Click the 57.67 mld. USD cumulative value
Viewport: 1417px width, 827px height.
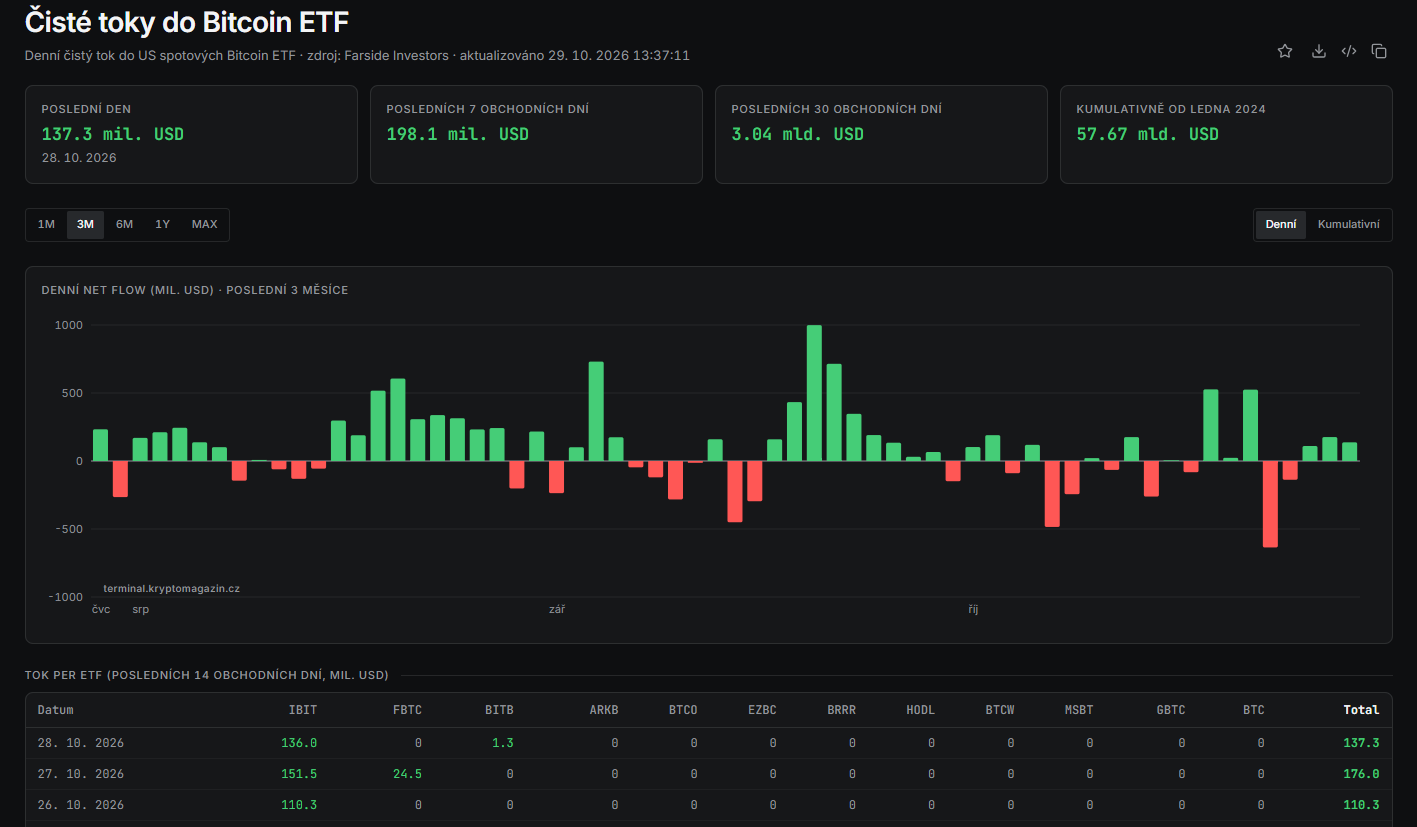coord(1147,134)
